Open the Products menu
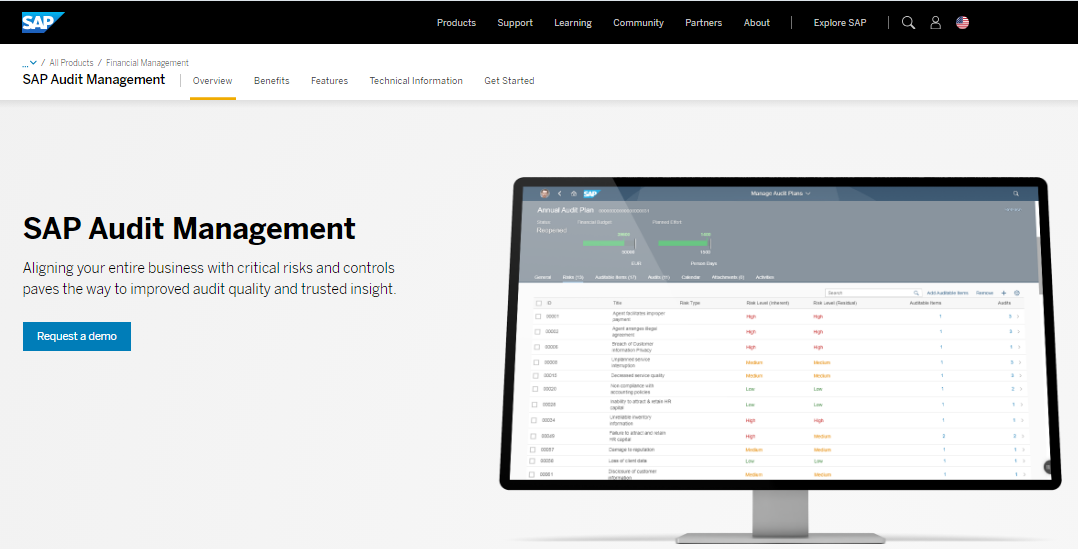This screenshot has width=1078, height=549. click(x=456, y=23)
